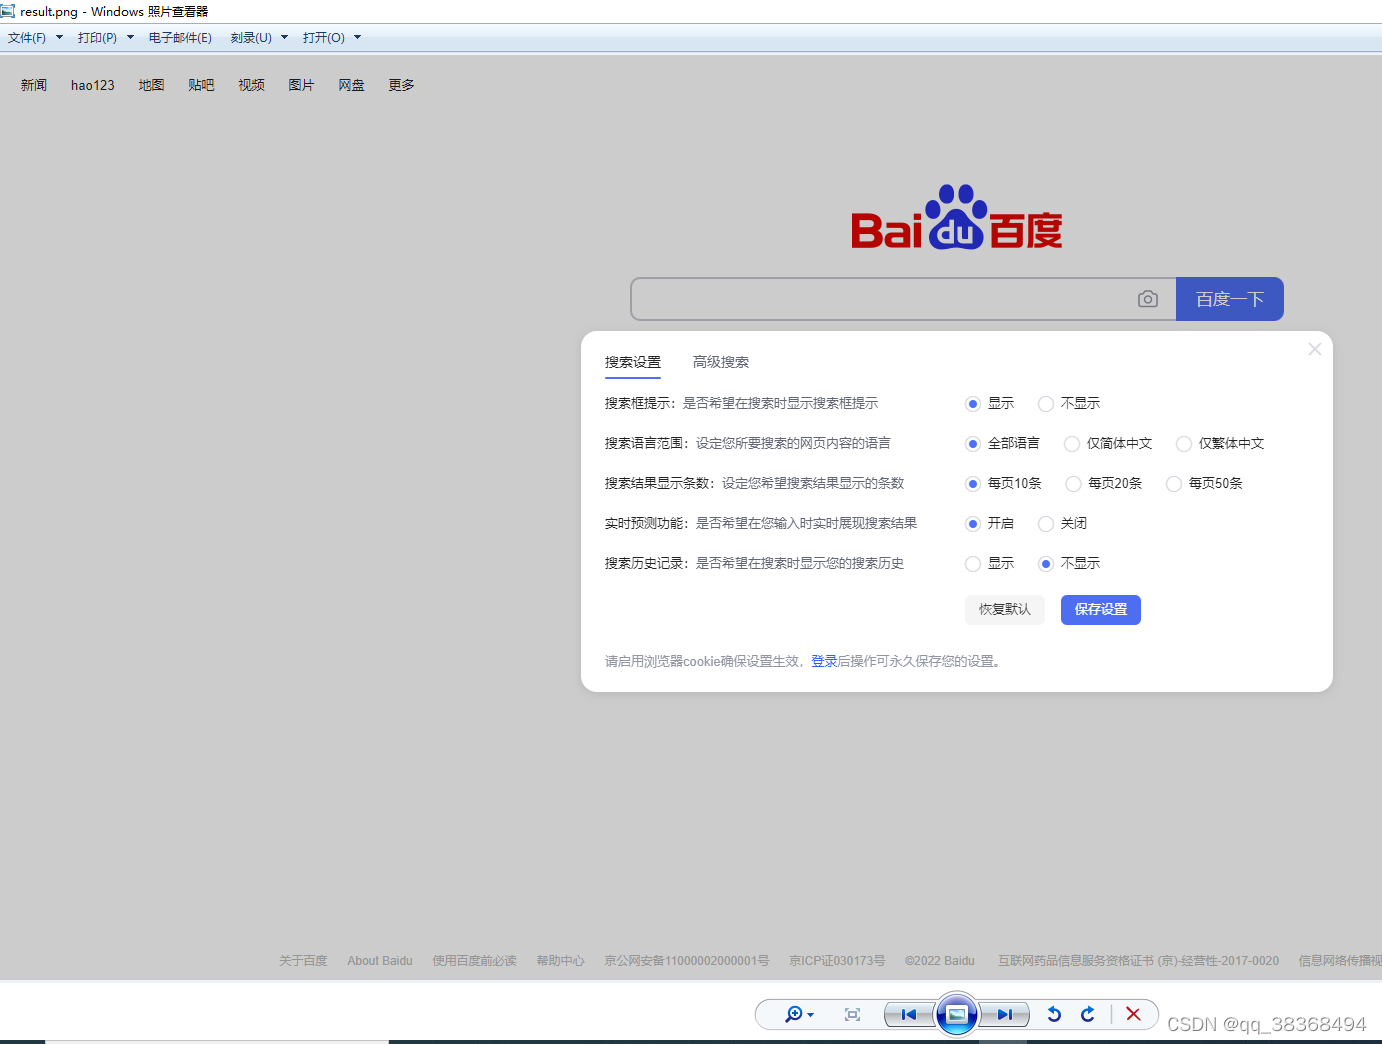Screen dimensions: 1382x1044
Task: Click the 京公网安备11000002000001号 footer link
Action: 687,961
